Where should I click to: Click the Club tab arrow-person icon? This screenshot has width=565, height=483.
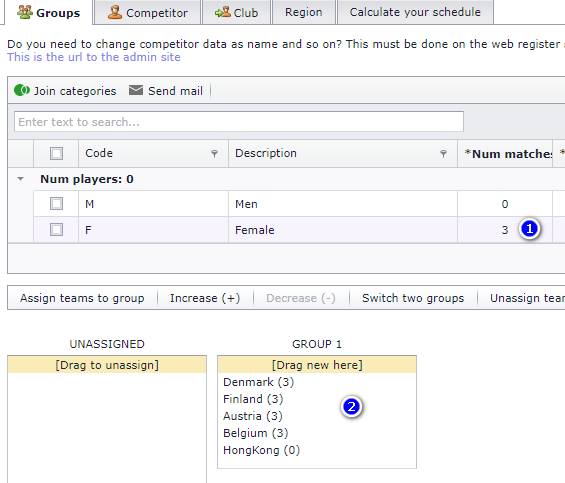click(x=223, y=12)
